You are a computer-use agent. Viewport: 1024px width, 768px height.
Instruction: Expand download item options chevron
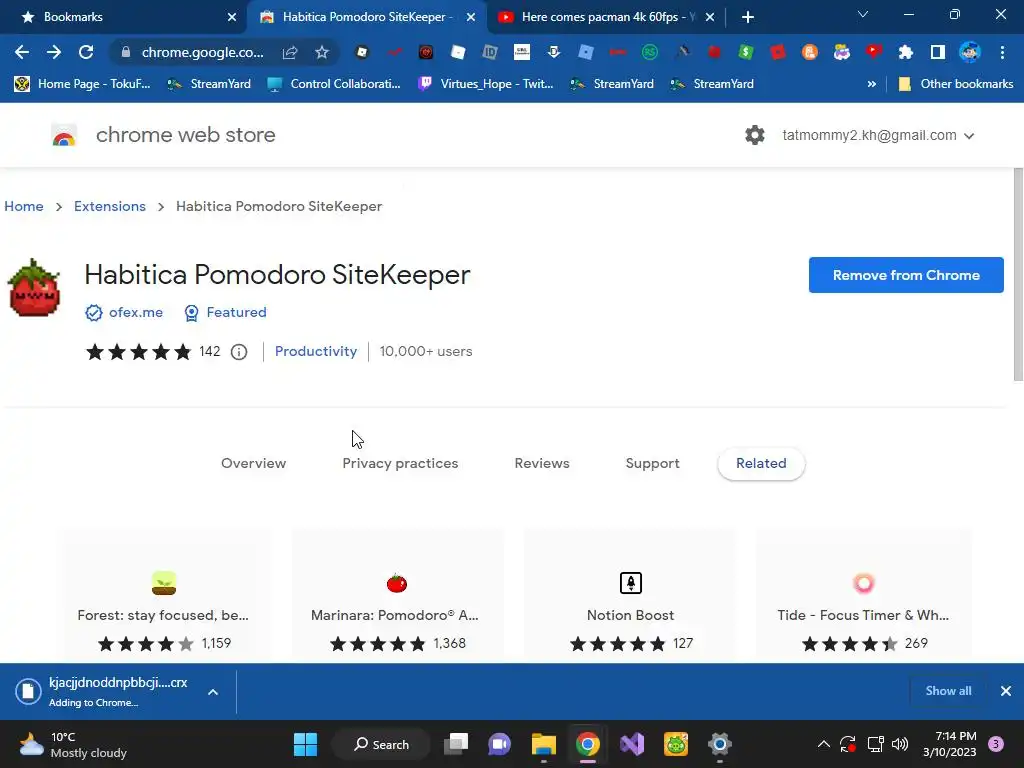(x=213, y=692)
